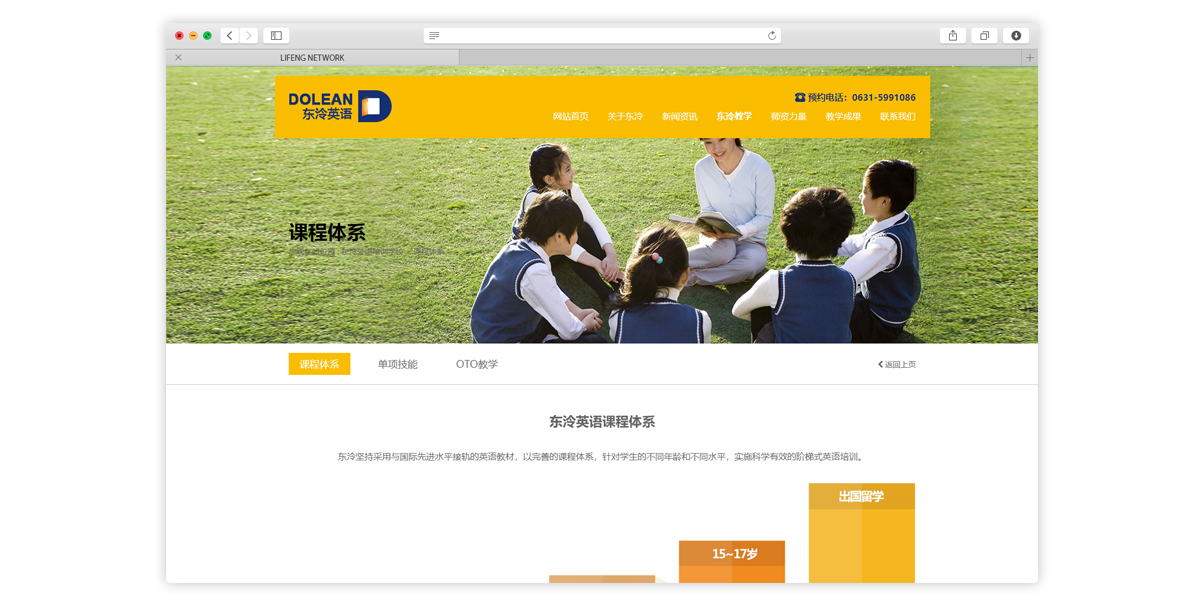Click the 返回上页 back link

click(x=897, y=365)
